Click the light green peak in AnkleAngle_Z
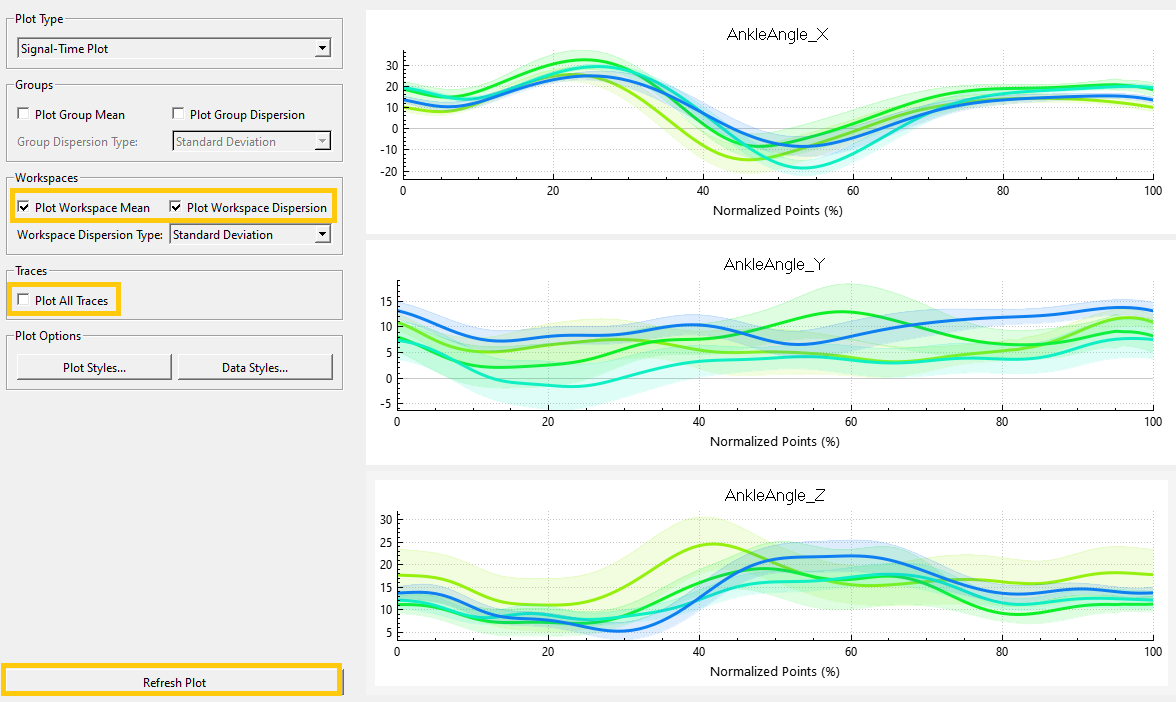 point(712,544)
